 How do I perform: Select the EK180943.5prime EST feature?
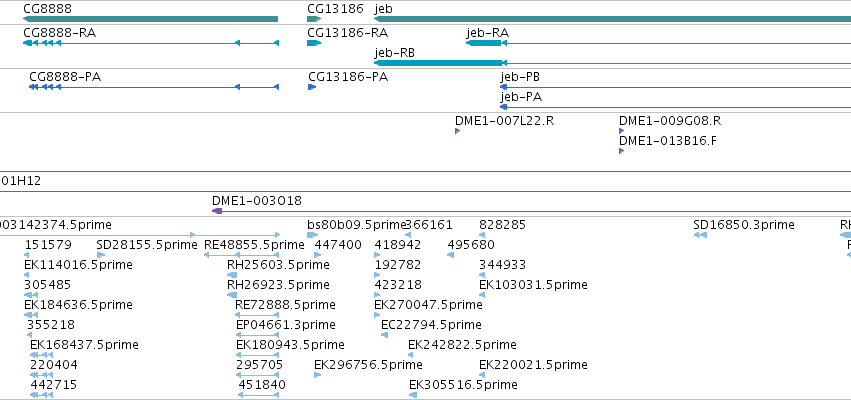pyautogui.click(x=257, y=355)
